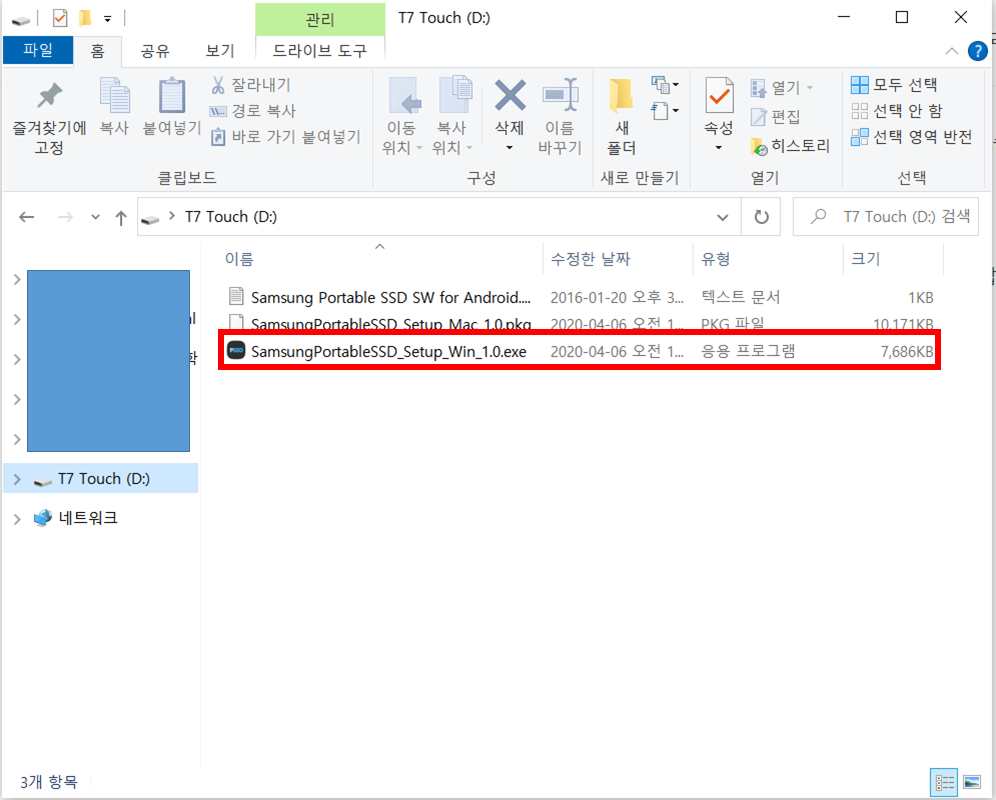Click 바로 가기 붙여넣기 shortcut paste
The width and height of the screenshot is (996, 800).
[x=286, y=137]
